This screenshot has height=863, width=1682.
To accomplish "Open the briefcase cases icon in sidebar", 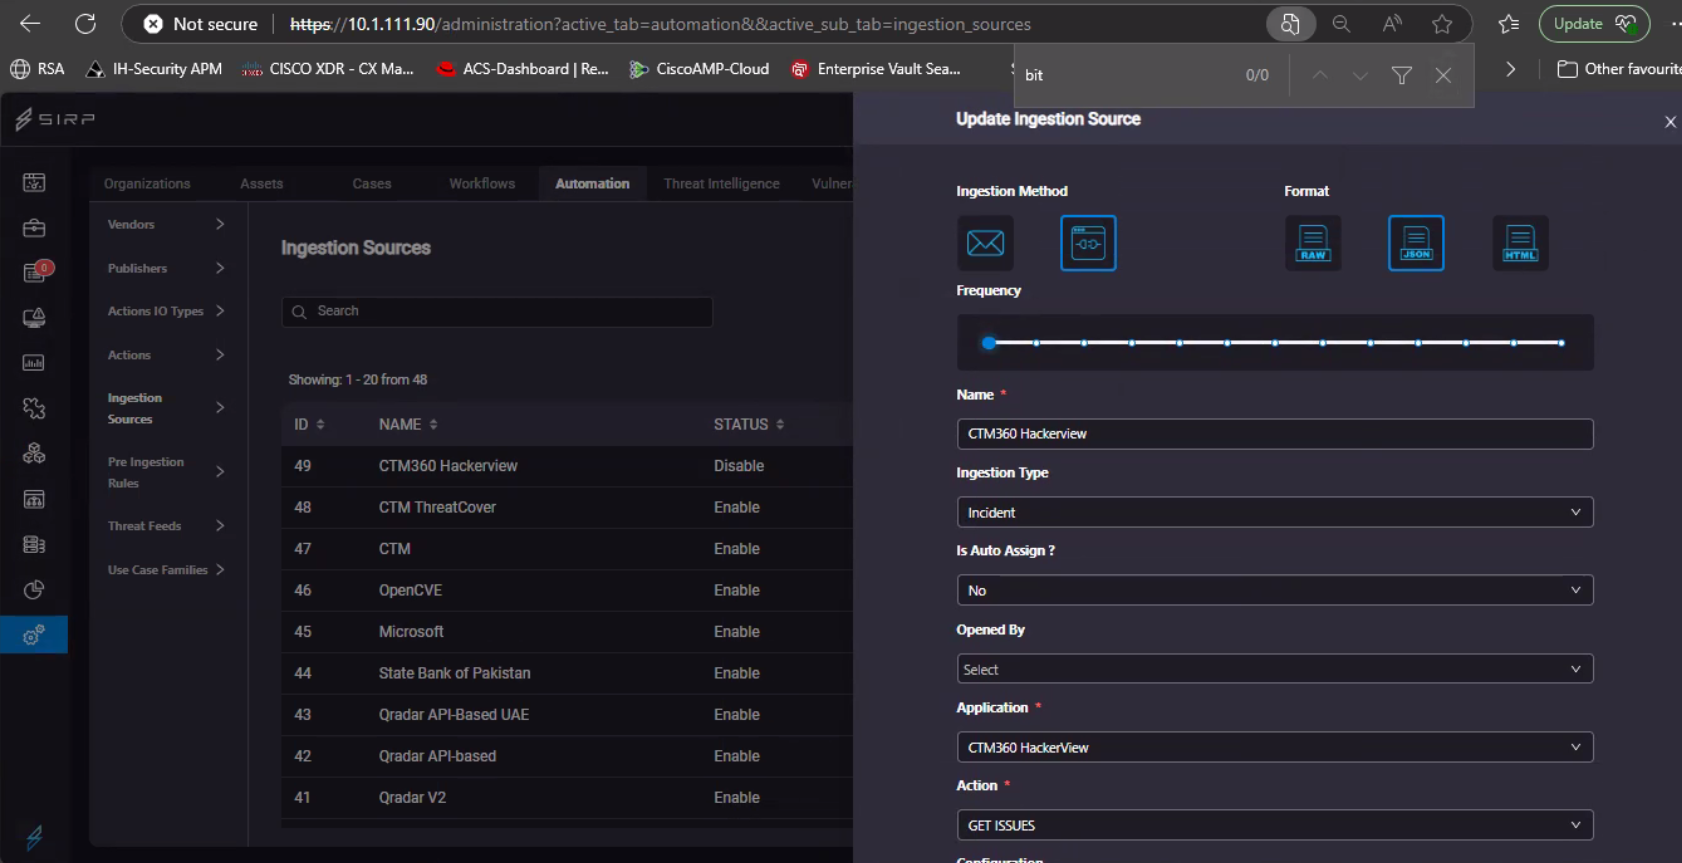I will pos(34,228).
